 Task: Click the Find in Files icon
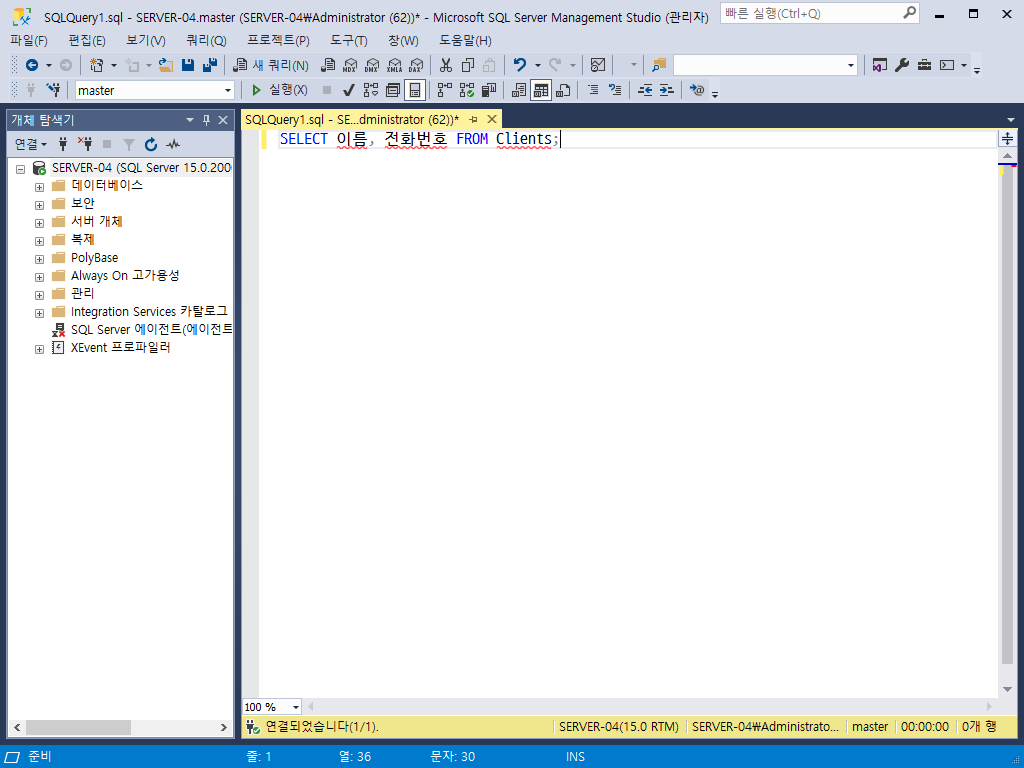[659, 65]
